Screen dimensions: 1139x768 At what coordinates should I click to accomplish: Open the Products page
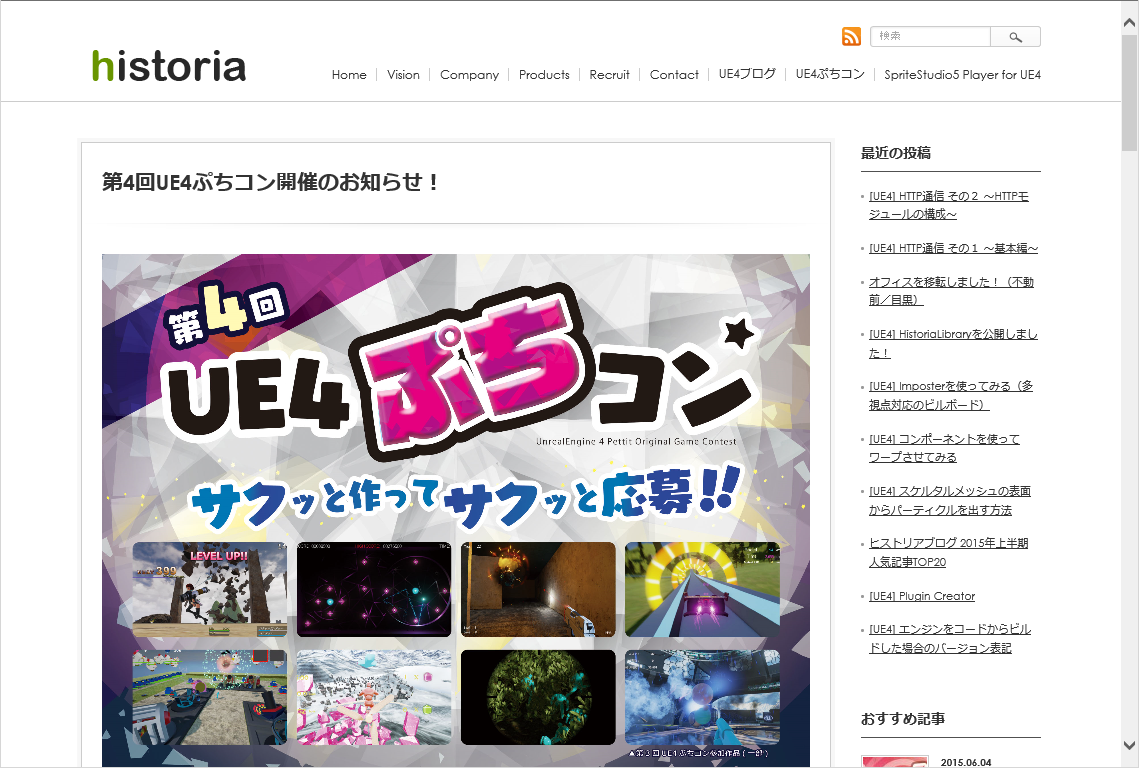pos(544,74)
